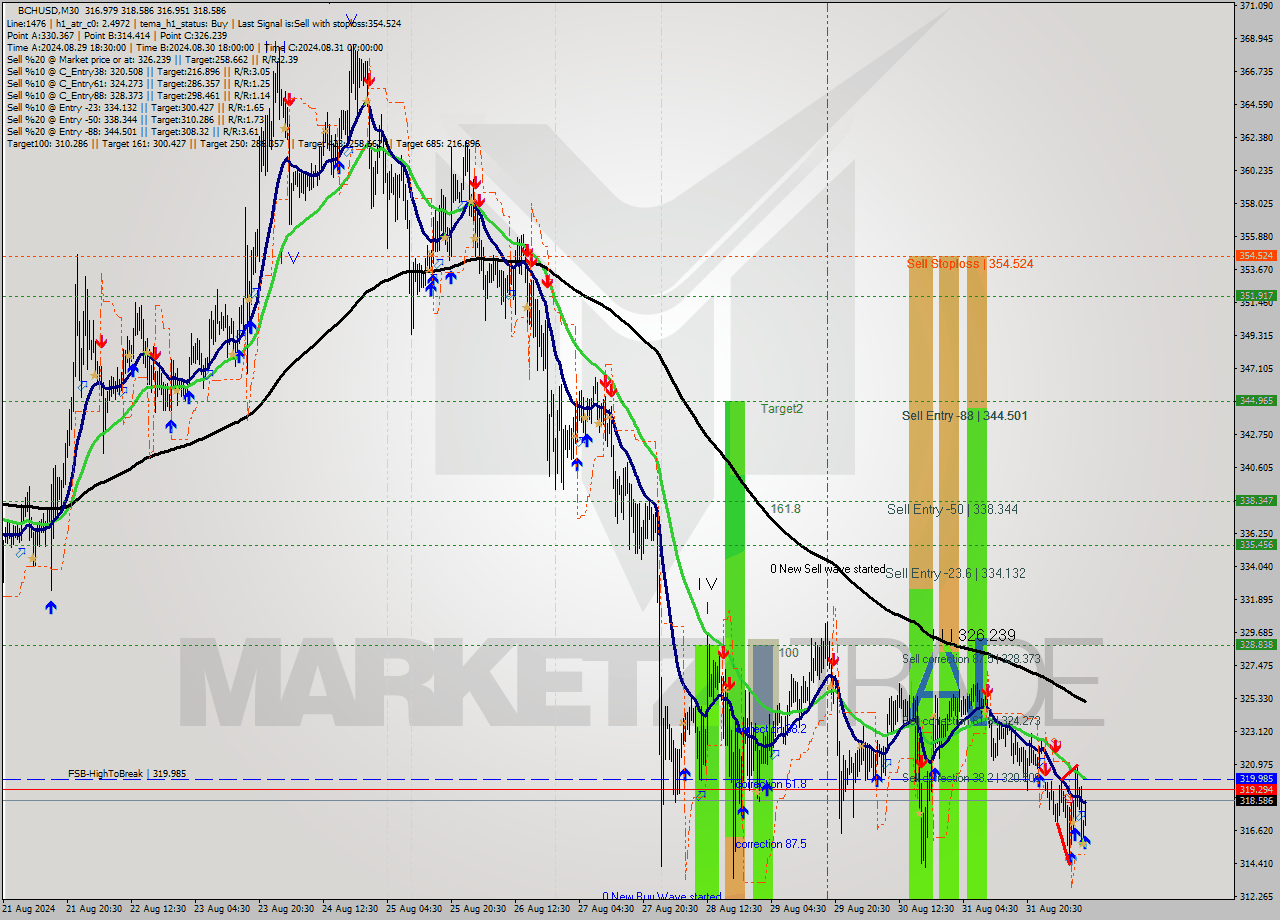The width and height of the screenshot is (1280, 920).
Task: Click the 366.735 price axis value
Action: click(x=1256, y=72)
